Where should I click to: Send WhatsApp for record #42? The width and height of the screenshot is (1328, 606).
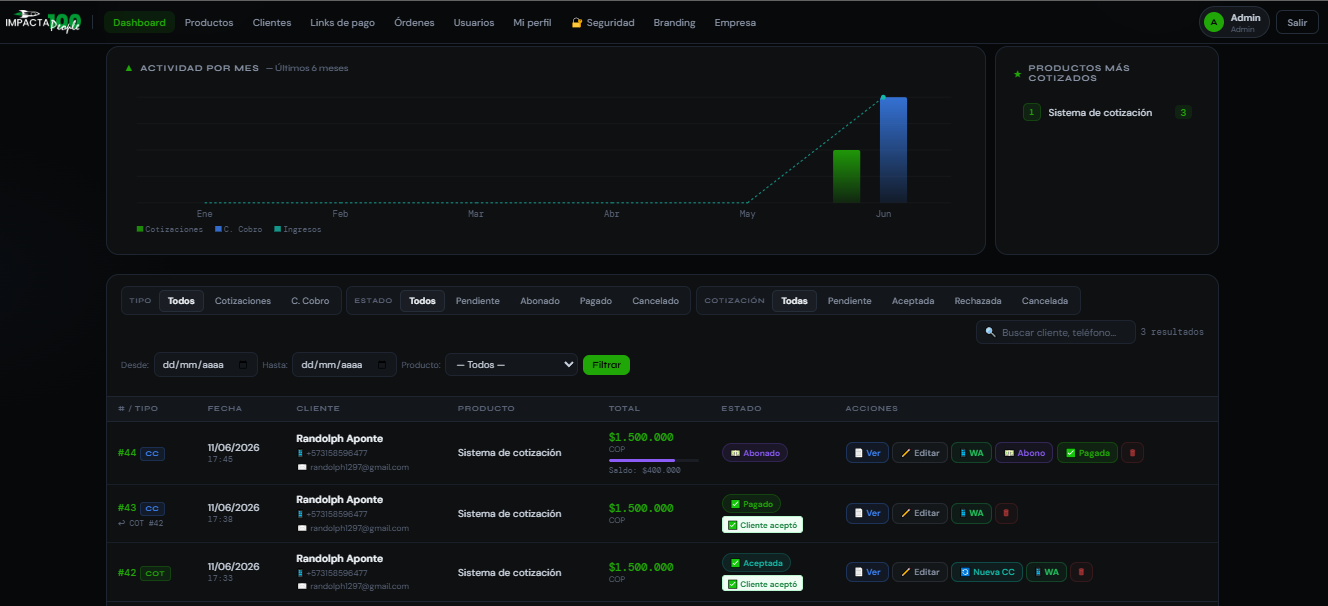pos(1046,572)
